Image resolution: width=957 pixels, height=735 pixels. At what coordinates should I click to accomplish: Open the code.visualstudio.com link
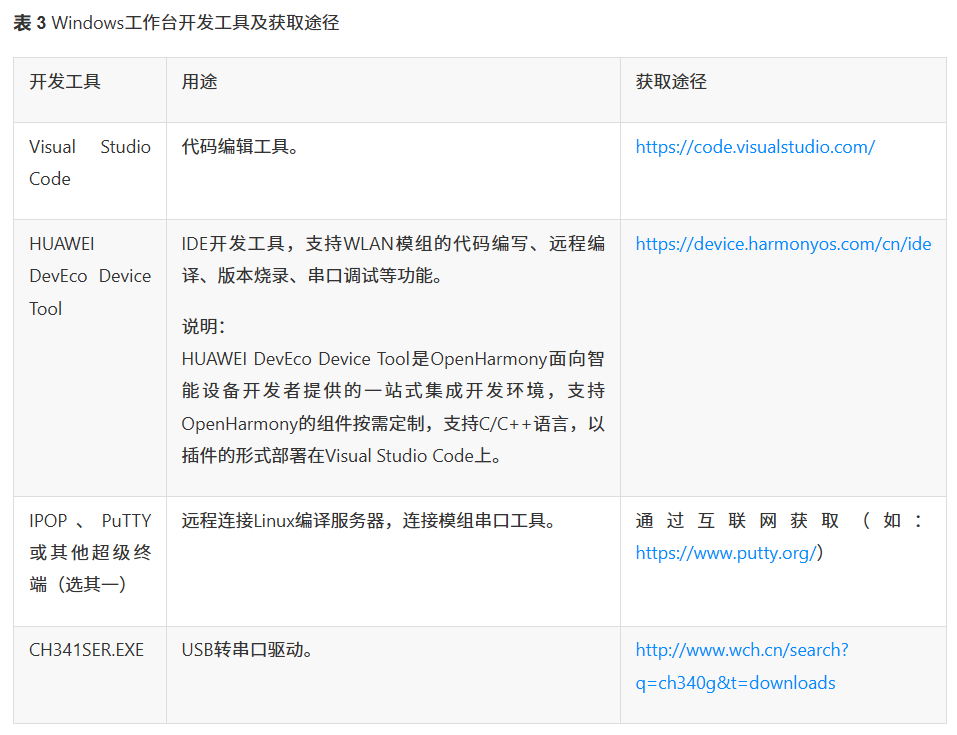click(755, 147)
